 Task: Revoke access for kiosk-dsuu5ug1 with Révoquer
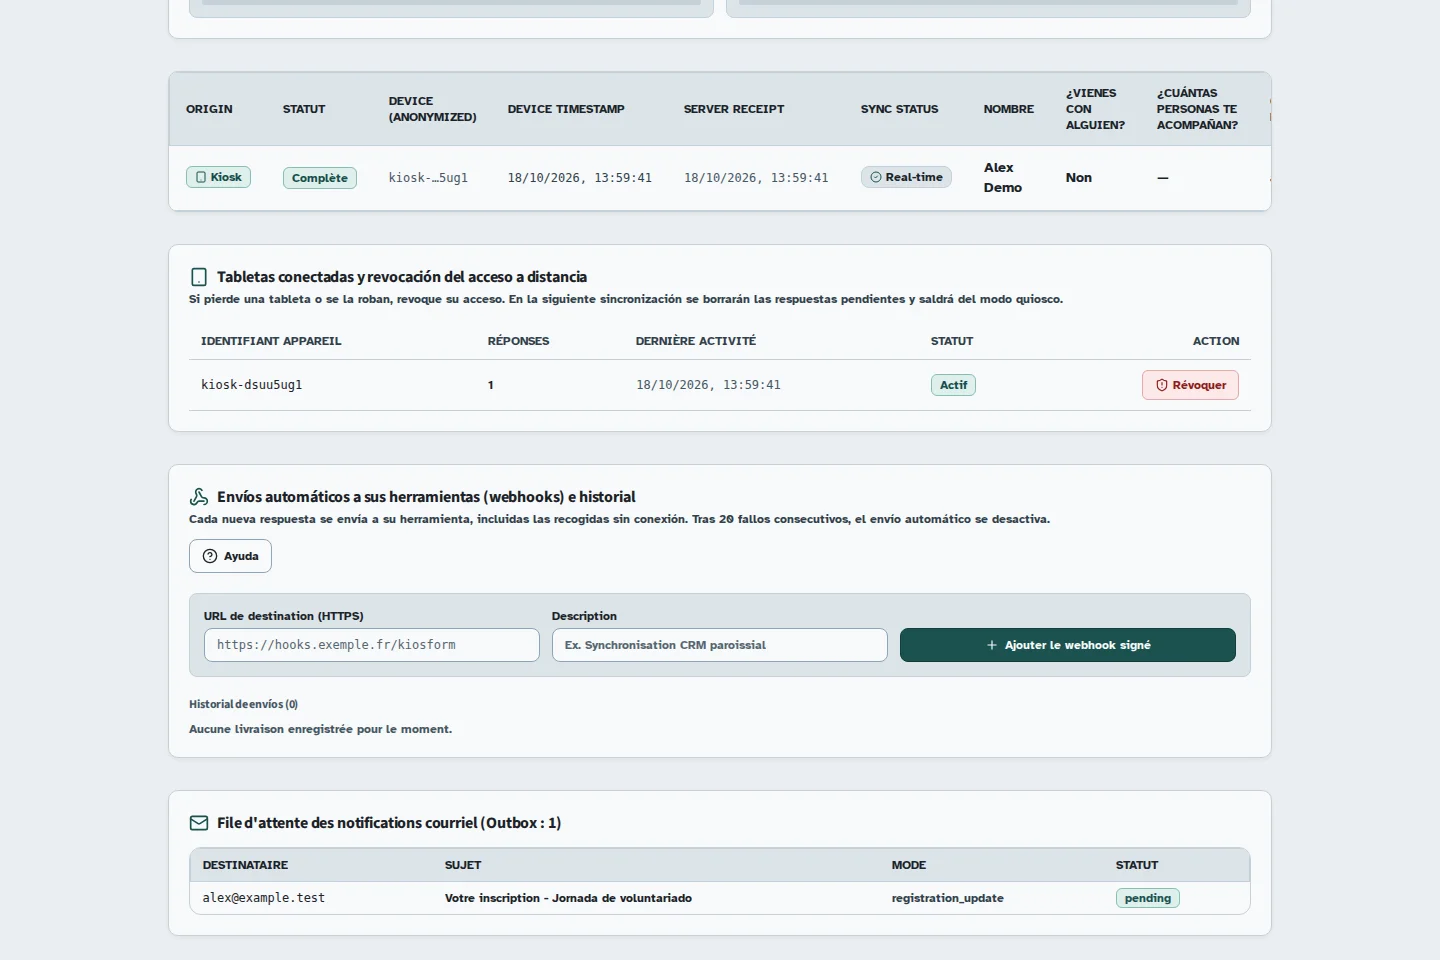pyautogui.click(x=1190, y=385)
